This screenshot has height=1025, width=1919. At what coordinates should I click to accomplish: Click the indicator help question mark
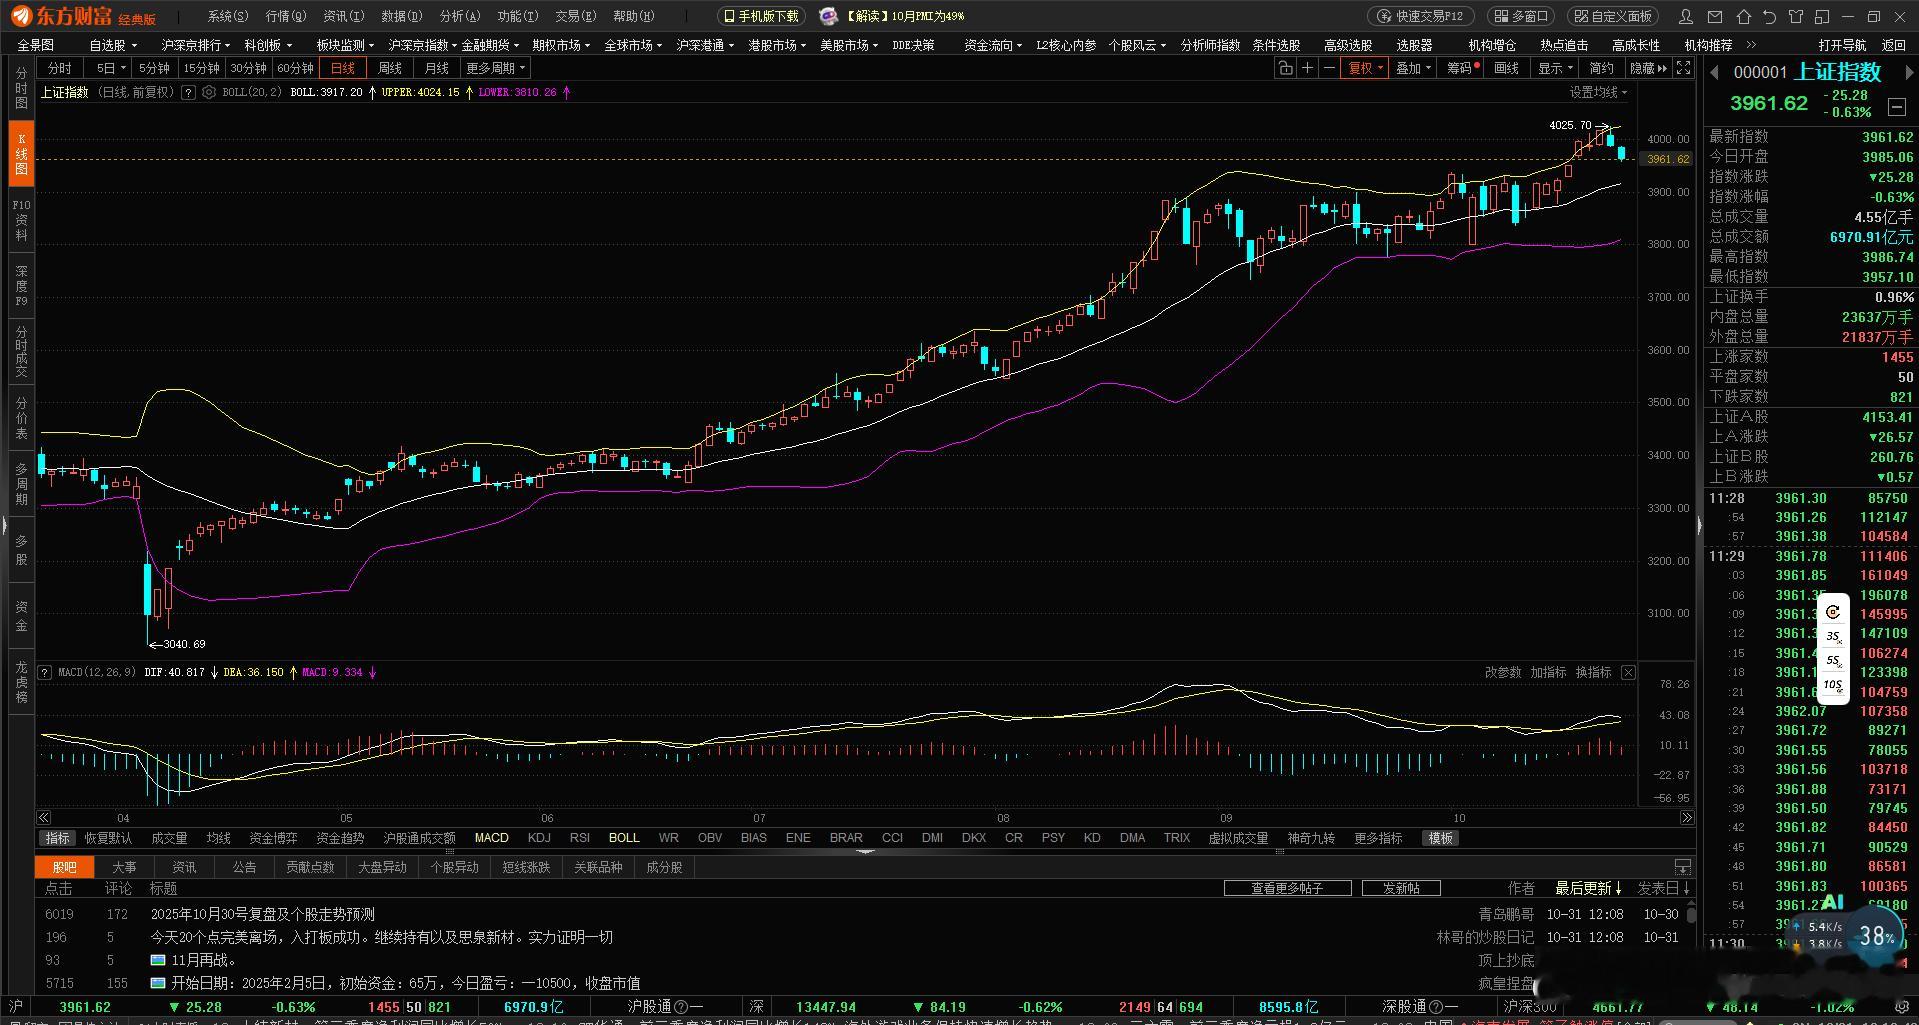tap(188, 92)
